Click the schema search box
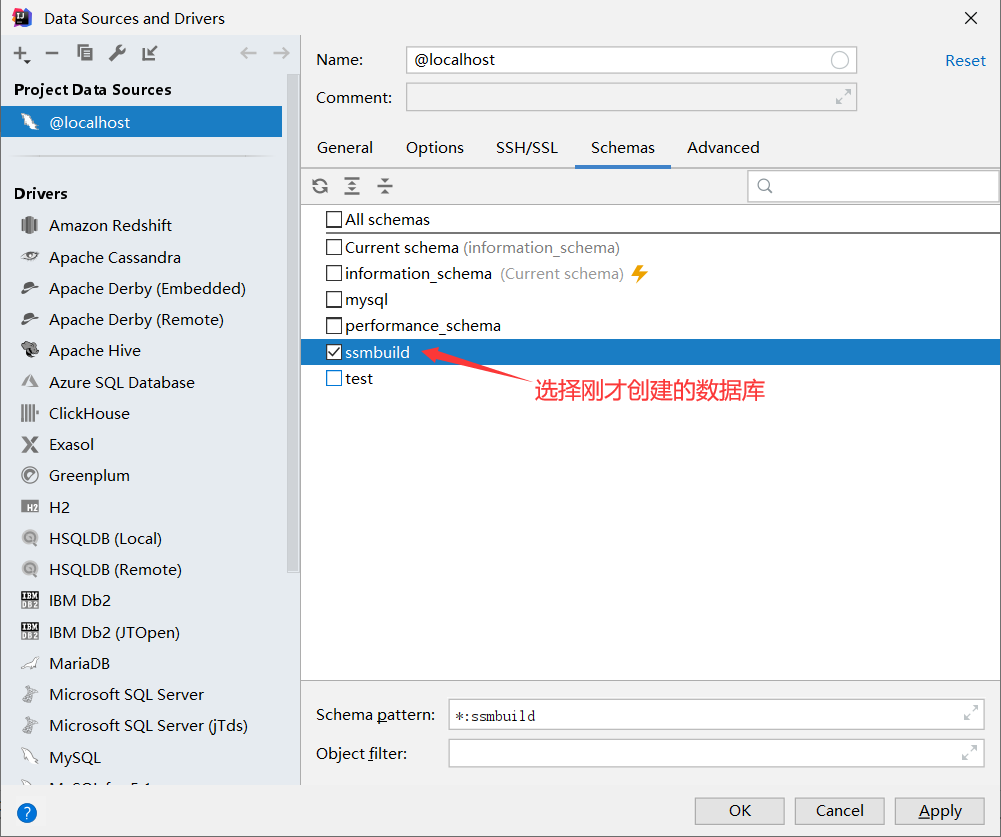1001x837 pixels. pos(873,186)
